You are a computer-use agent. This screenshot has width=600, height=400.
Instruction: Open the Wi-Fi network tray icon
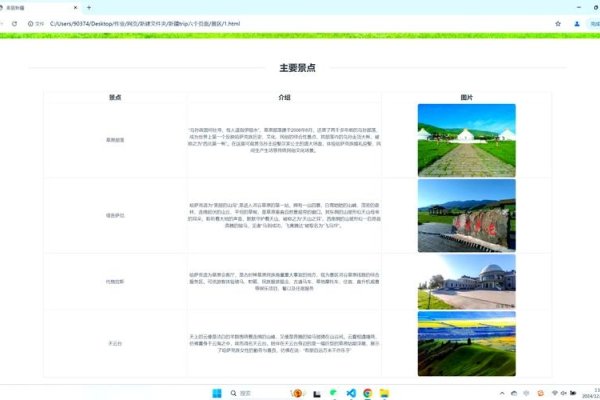pos(555,393)
